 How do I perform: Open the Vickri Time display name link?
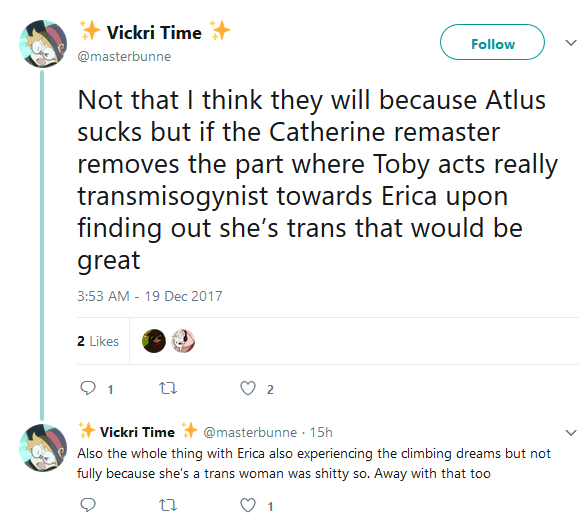click(x=154, y=32)
